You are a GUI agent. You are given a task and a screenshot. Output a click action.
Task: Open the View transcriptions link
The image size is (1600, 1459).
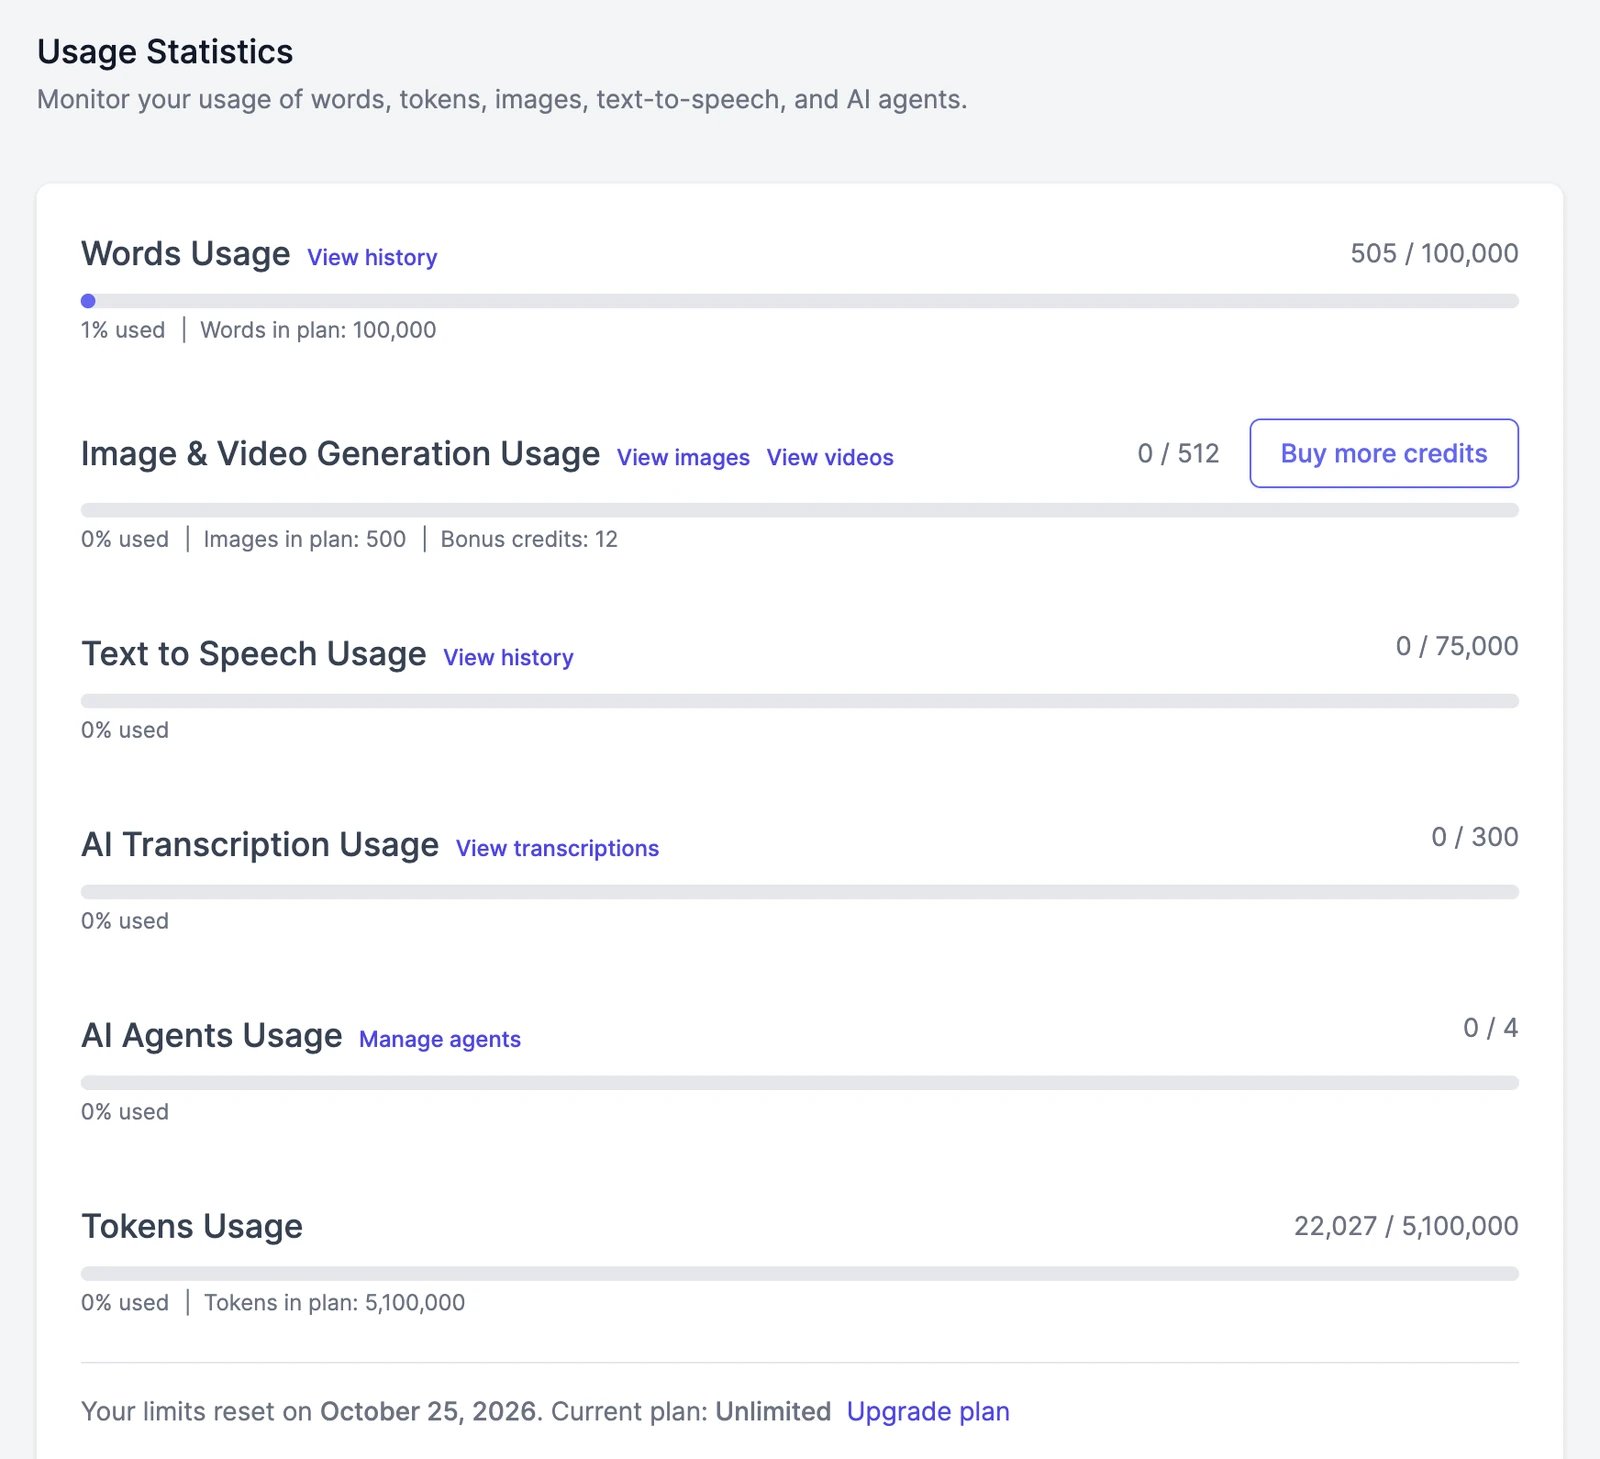(557, 848)
